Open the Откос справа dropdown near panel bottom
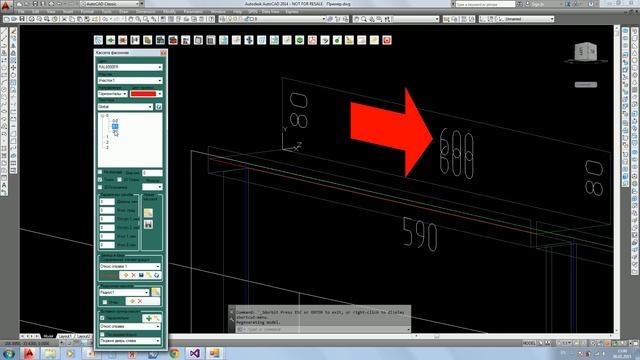Image resolution: width=640 pixels, height=360 pixels. 130,326
